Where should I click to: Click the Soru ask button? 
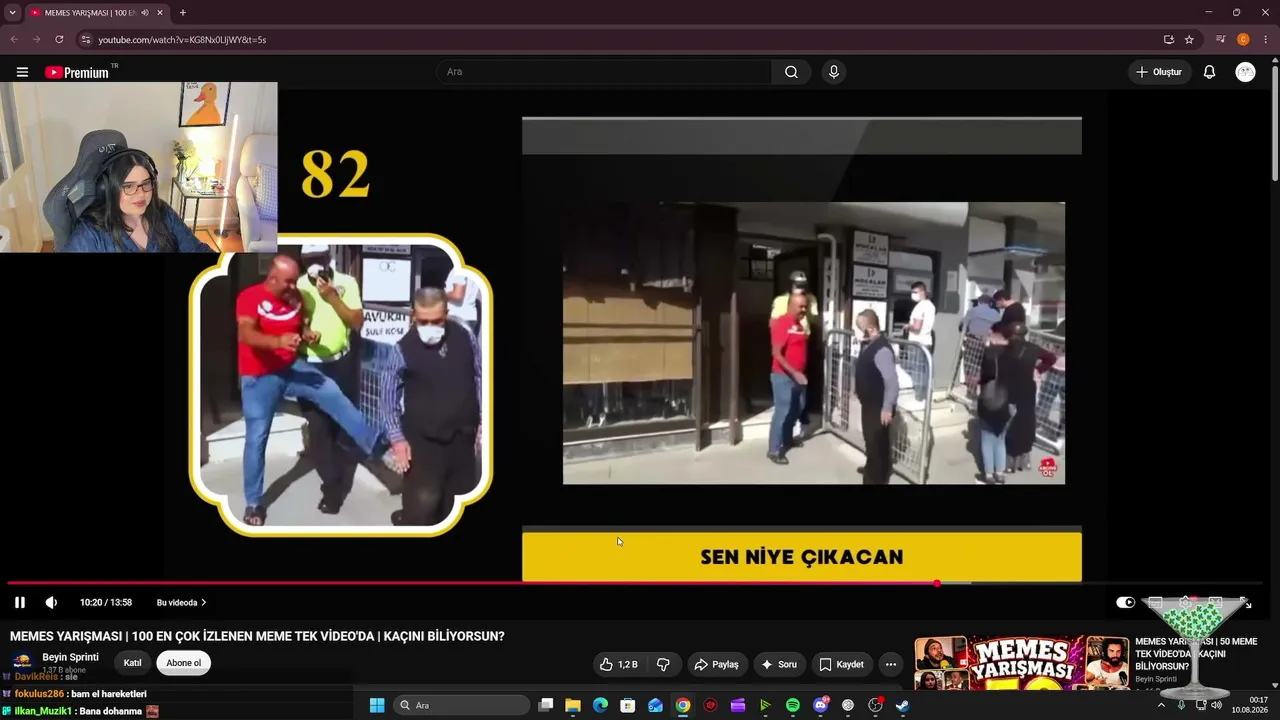pyautogui.click(x=779, y=664)
